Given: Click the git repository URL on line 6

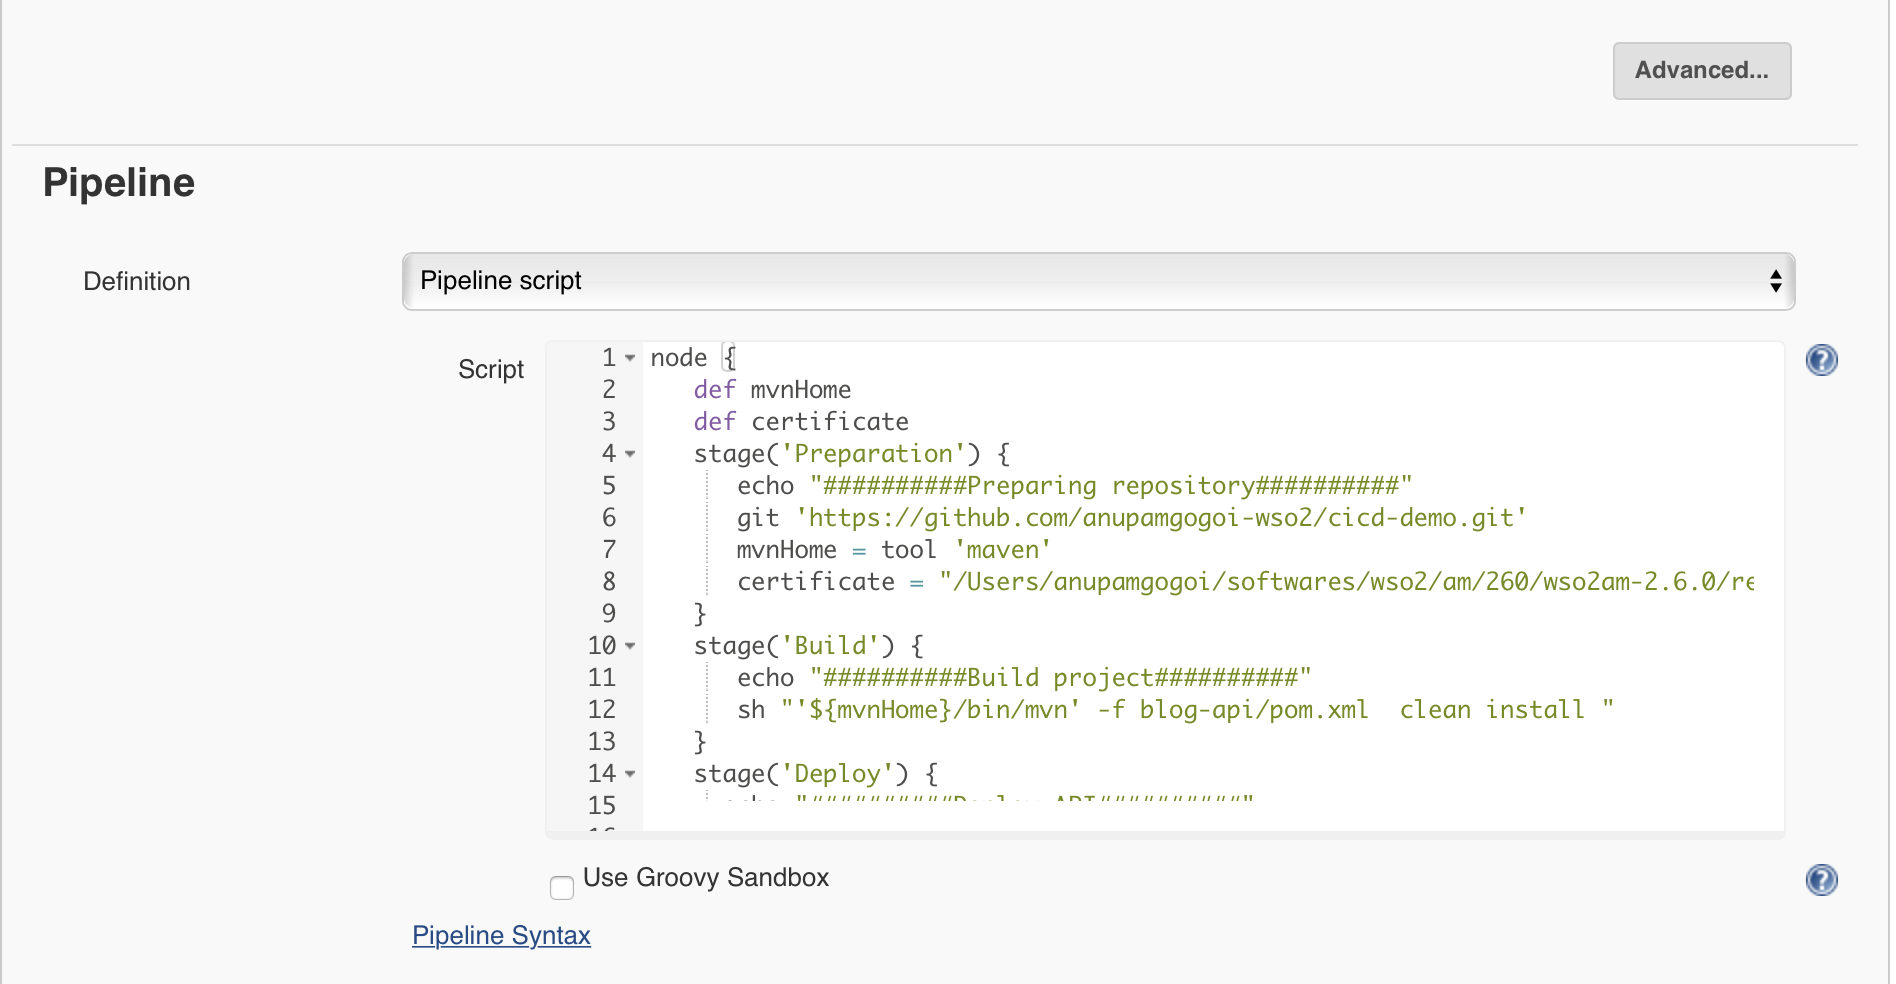Looking at the screenshot, I should click(1160, 518).
